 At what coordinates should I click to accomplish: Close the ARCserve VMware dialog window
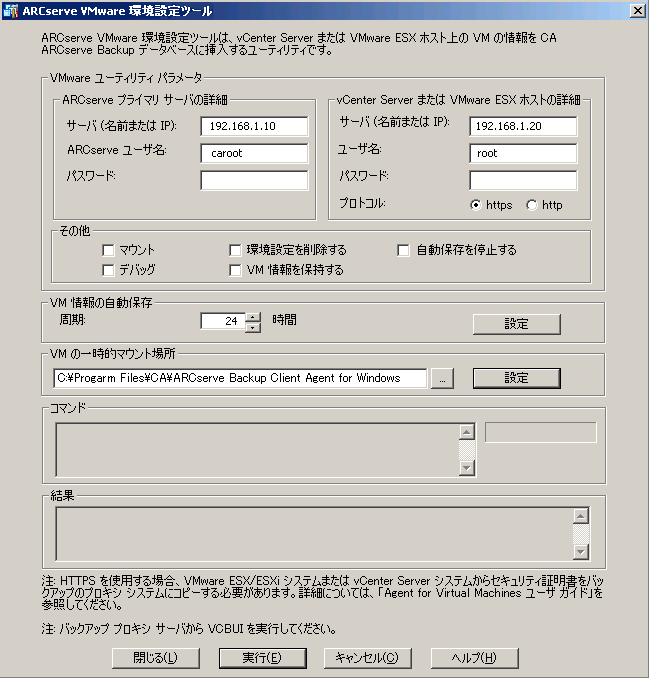pos(637,10)
